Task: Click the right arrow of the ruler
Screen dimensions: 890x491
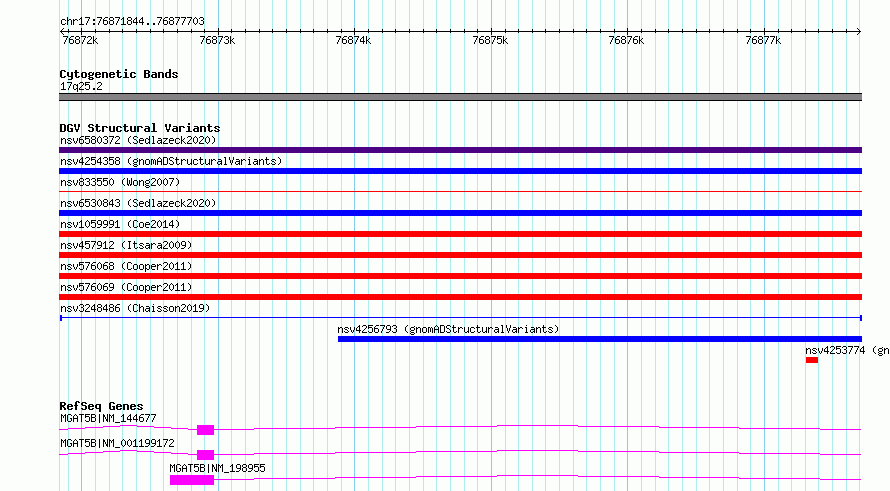Action: point(859,31)
